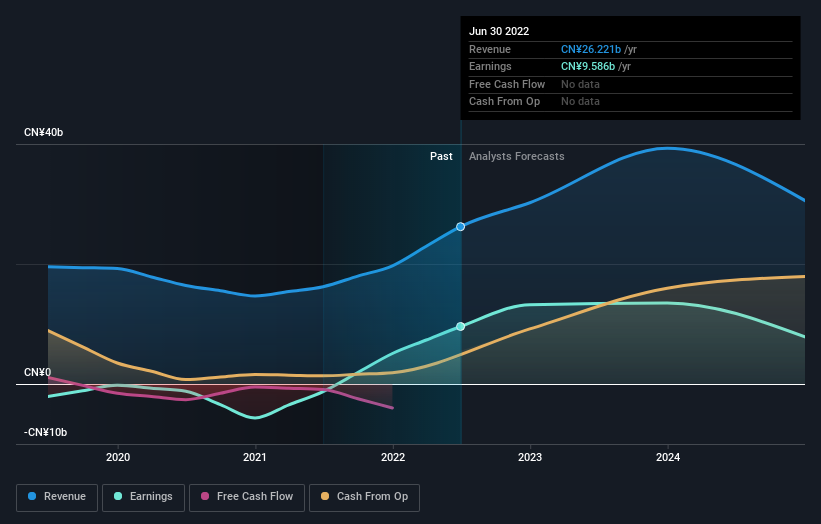The width and height of the screenshot is (821, 524).
Task: Click the -CN¥10b y-axis label
Action: tap(46, 432)
